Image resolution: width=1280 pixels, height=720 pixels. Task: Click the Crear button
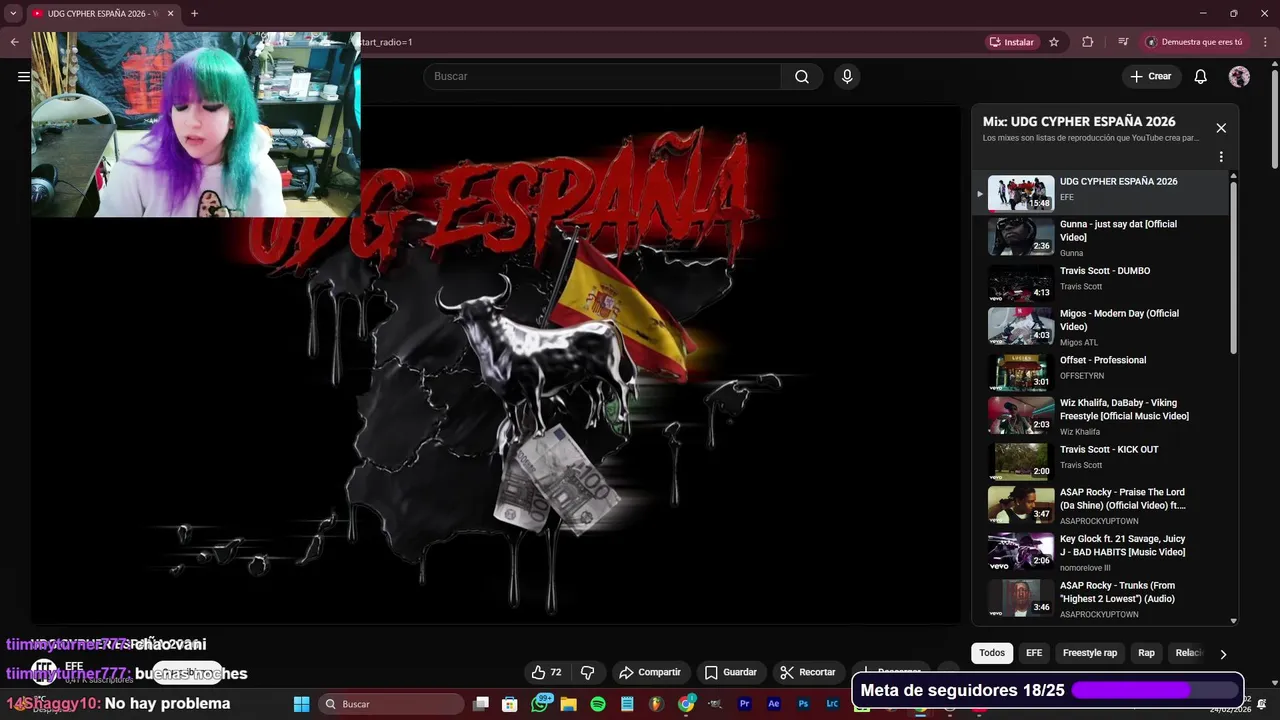(1151, 76)
